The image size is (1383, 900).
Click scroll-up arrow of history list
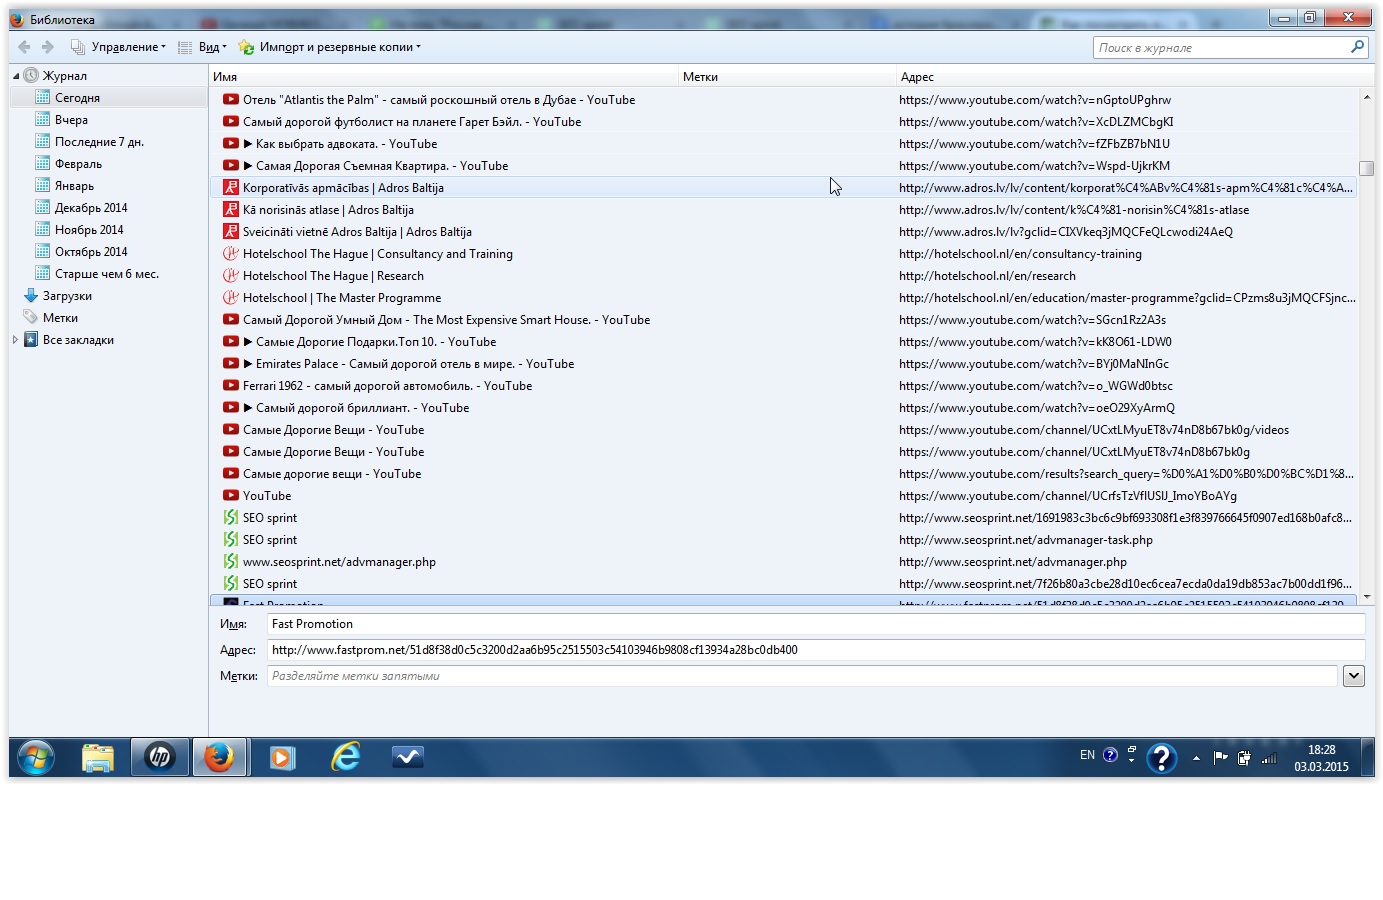[x=1366, y=97]
